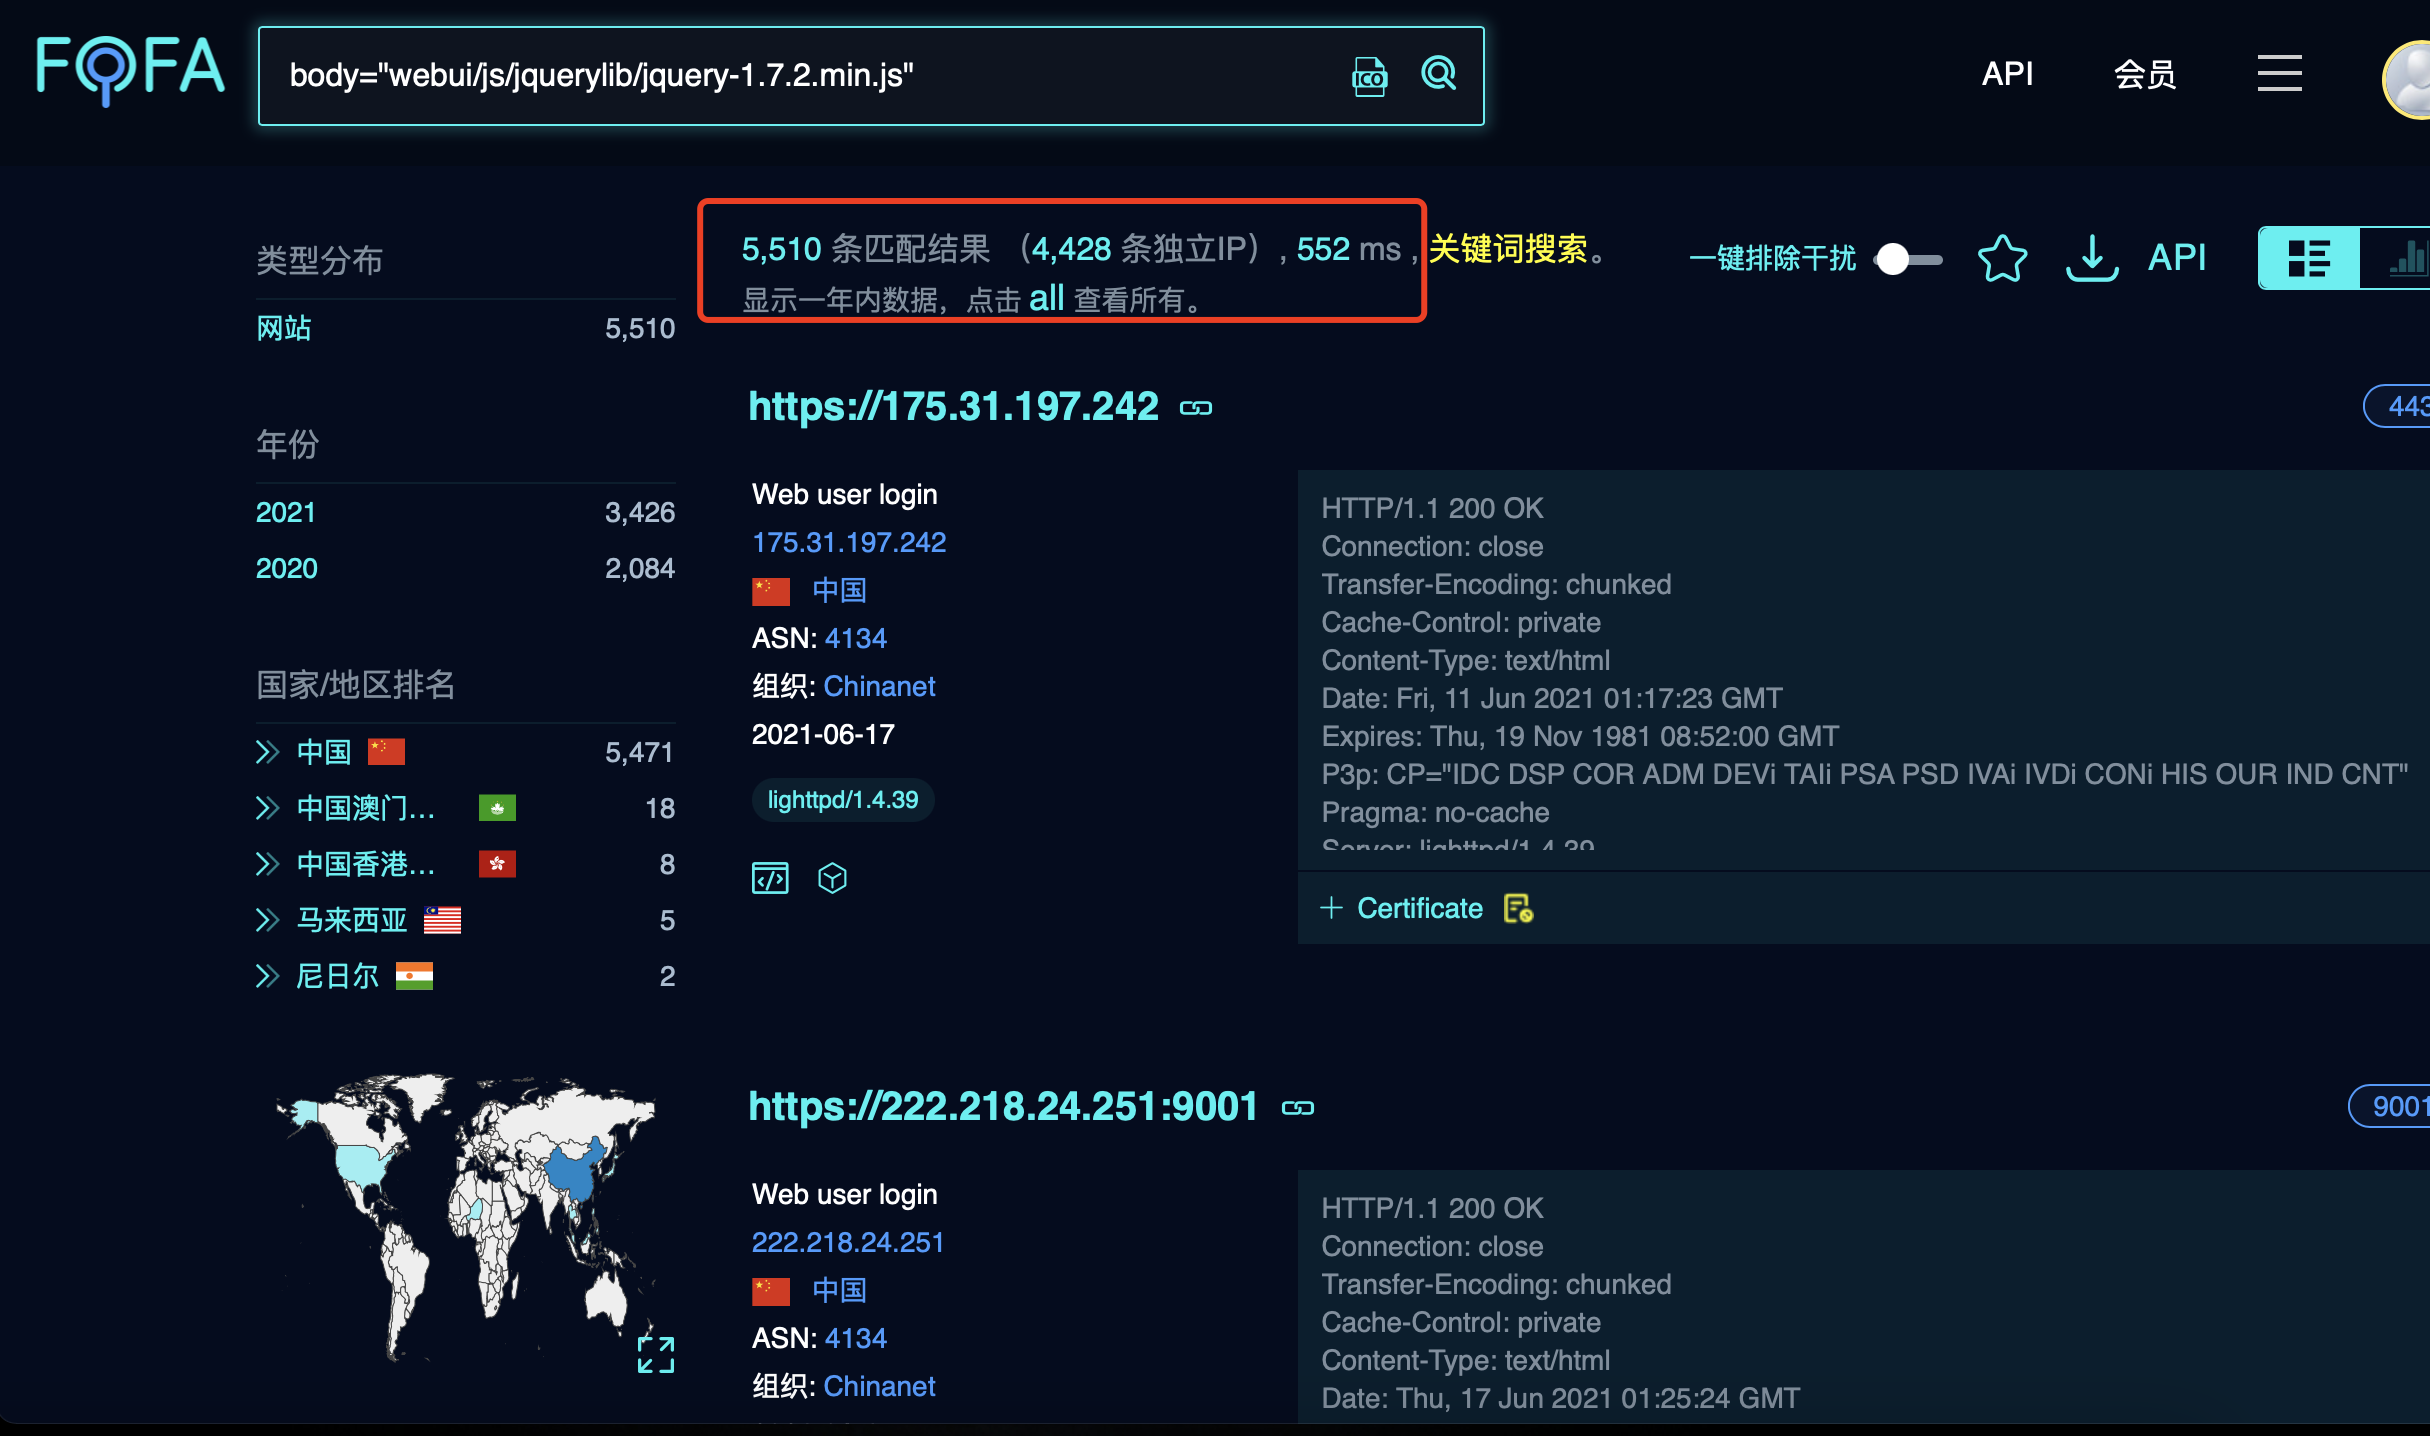Click API link next to download icon

2177,258
